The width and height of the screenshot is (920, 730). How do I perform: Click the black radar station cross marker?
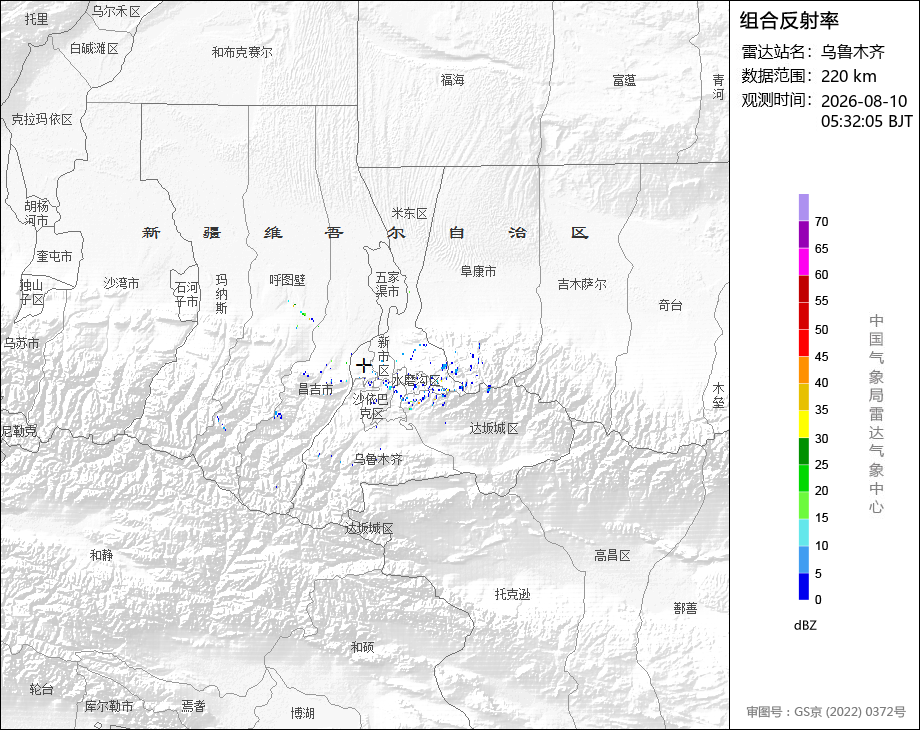[x=364, y=366]
